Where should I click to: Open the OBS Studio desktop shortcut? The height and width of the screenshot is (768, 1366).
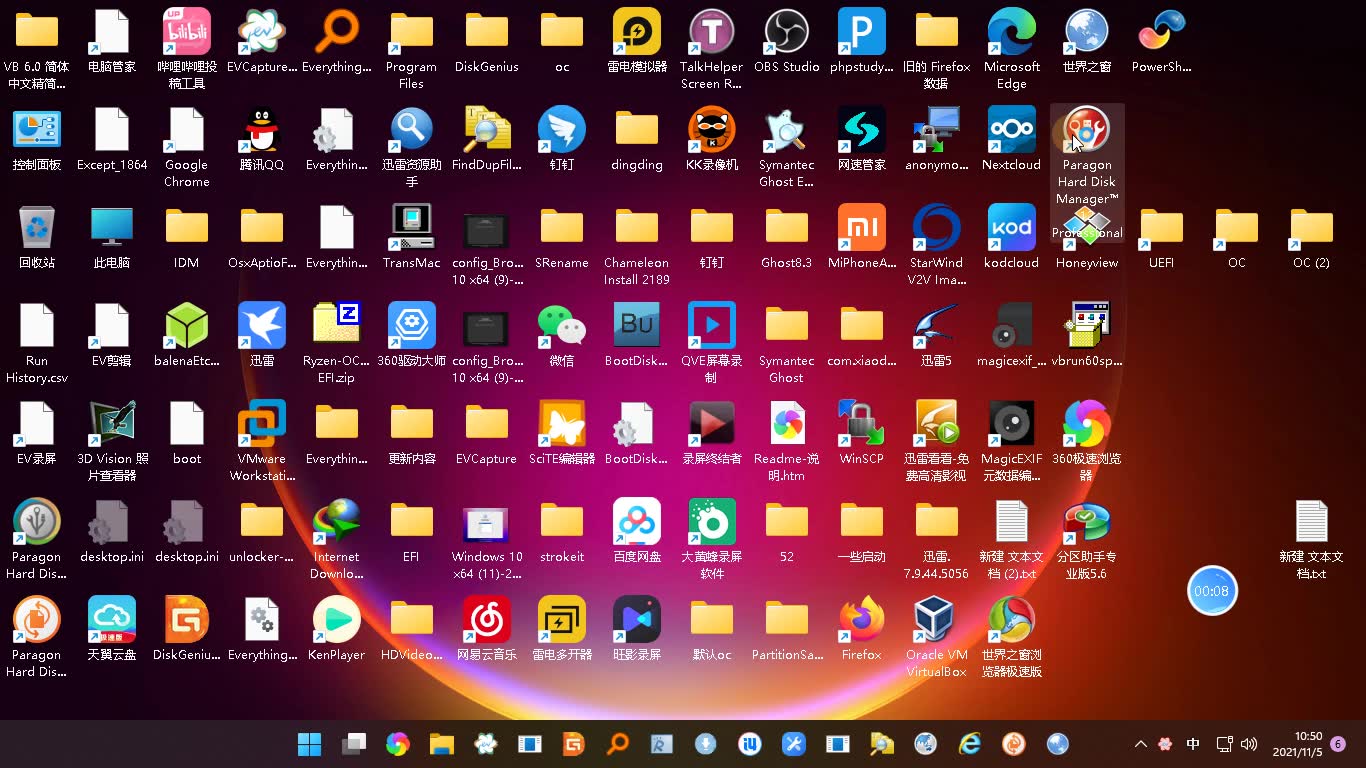[x=787, y=42]
